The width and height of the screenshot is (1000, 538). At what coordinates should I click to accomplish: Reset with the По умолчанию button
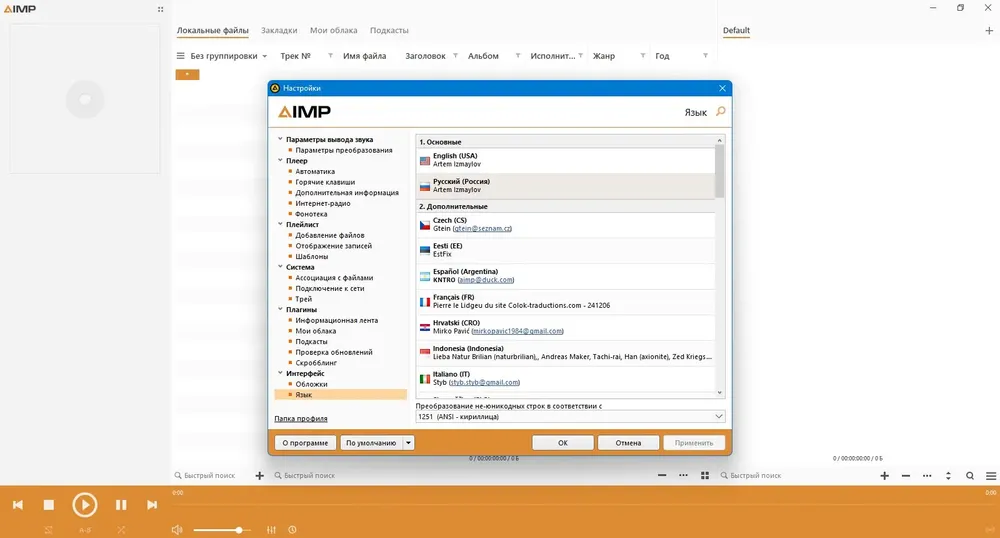371,443
